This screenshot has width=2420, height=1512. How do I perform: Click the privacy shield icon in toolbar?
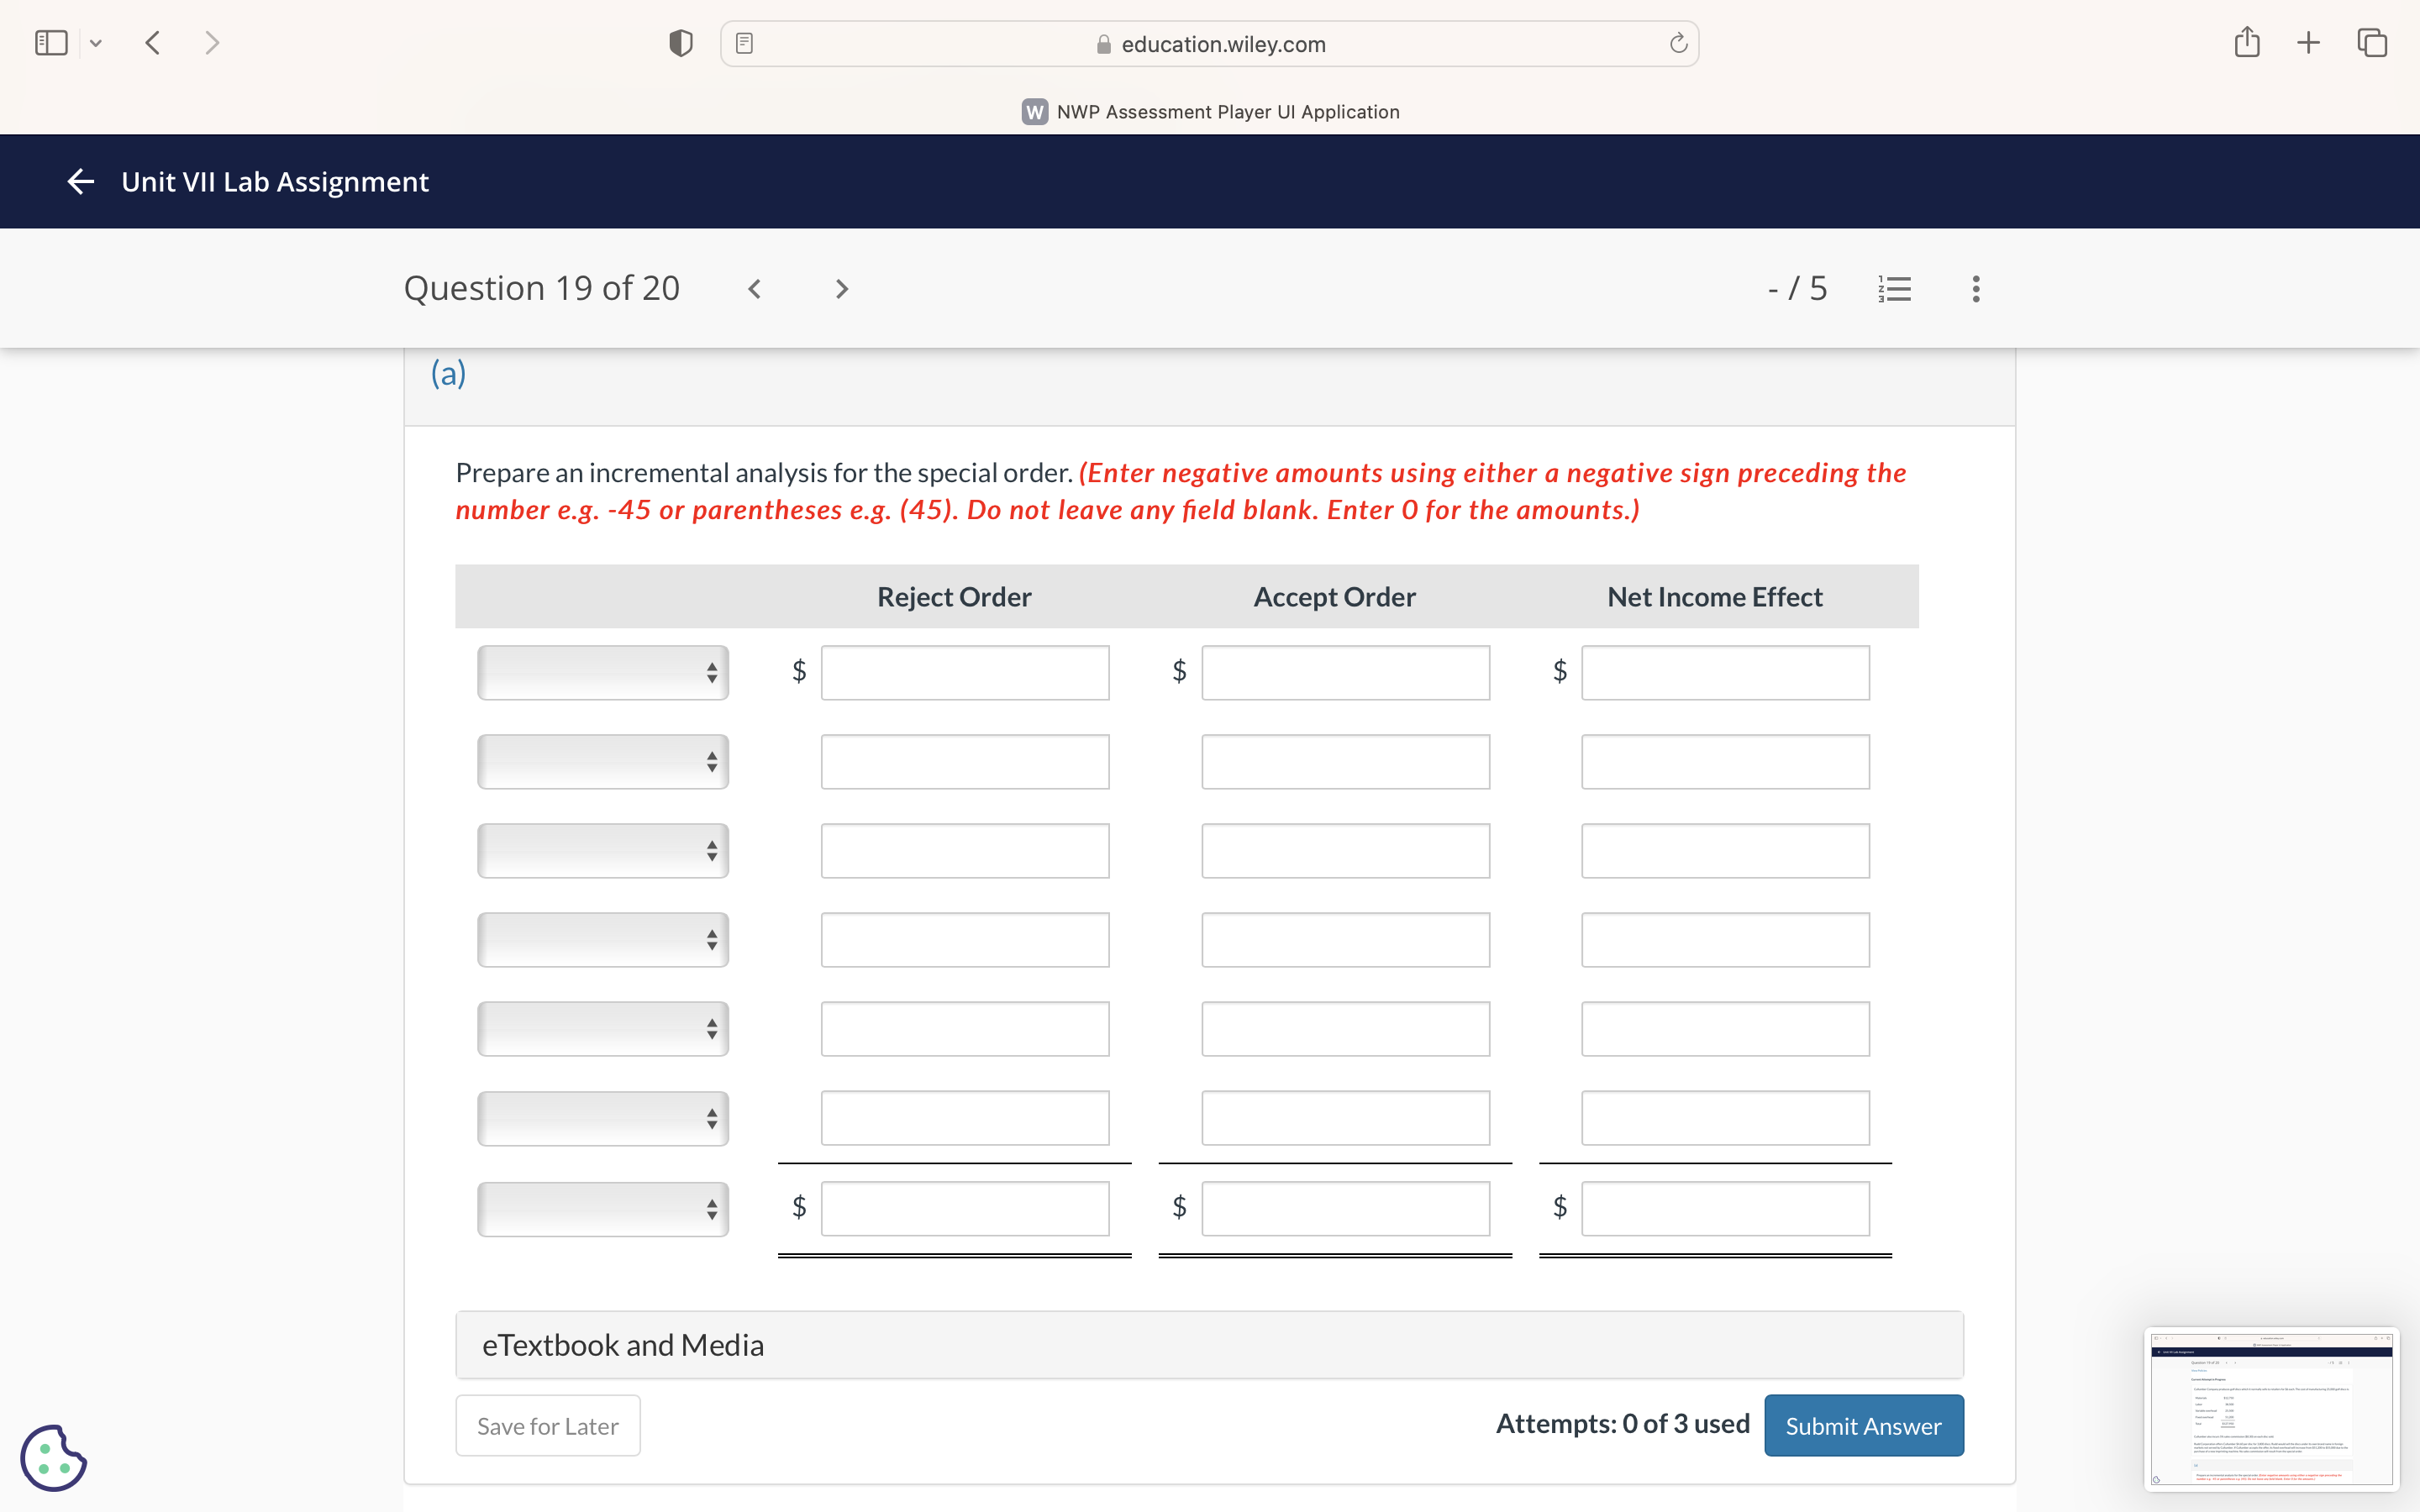pos(681,43)
